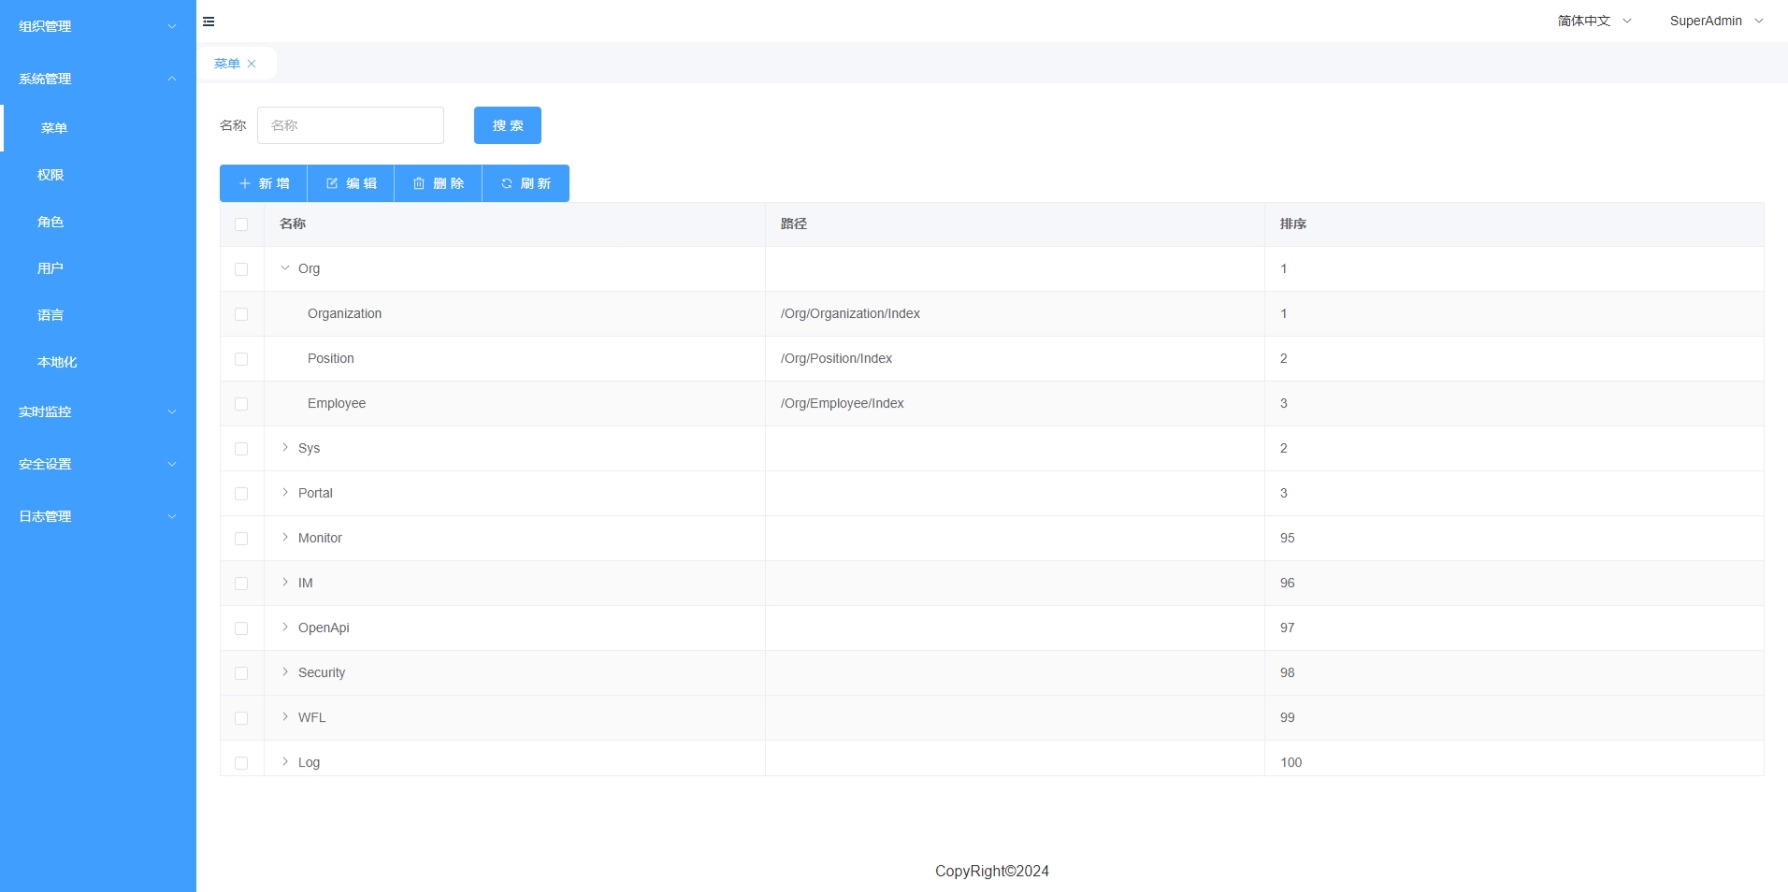
Task: Check the Organization row checkbox
Action: 241,314
